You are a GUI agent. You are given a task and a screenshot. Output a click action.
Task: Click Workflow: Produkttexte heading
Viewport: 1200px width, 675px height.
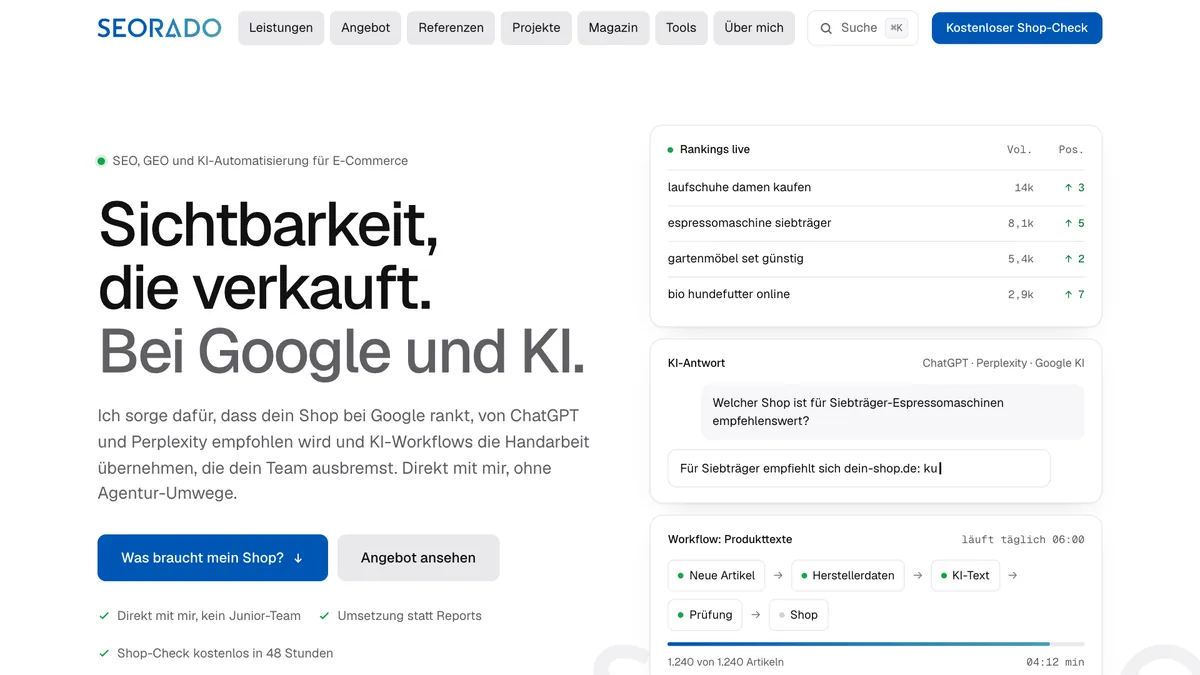[730, 539]
